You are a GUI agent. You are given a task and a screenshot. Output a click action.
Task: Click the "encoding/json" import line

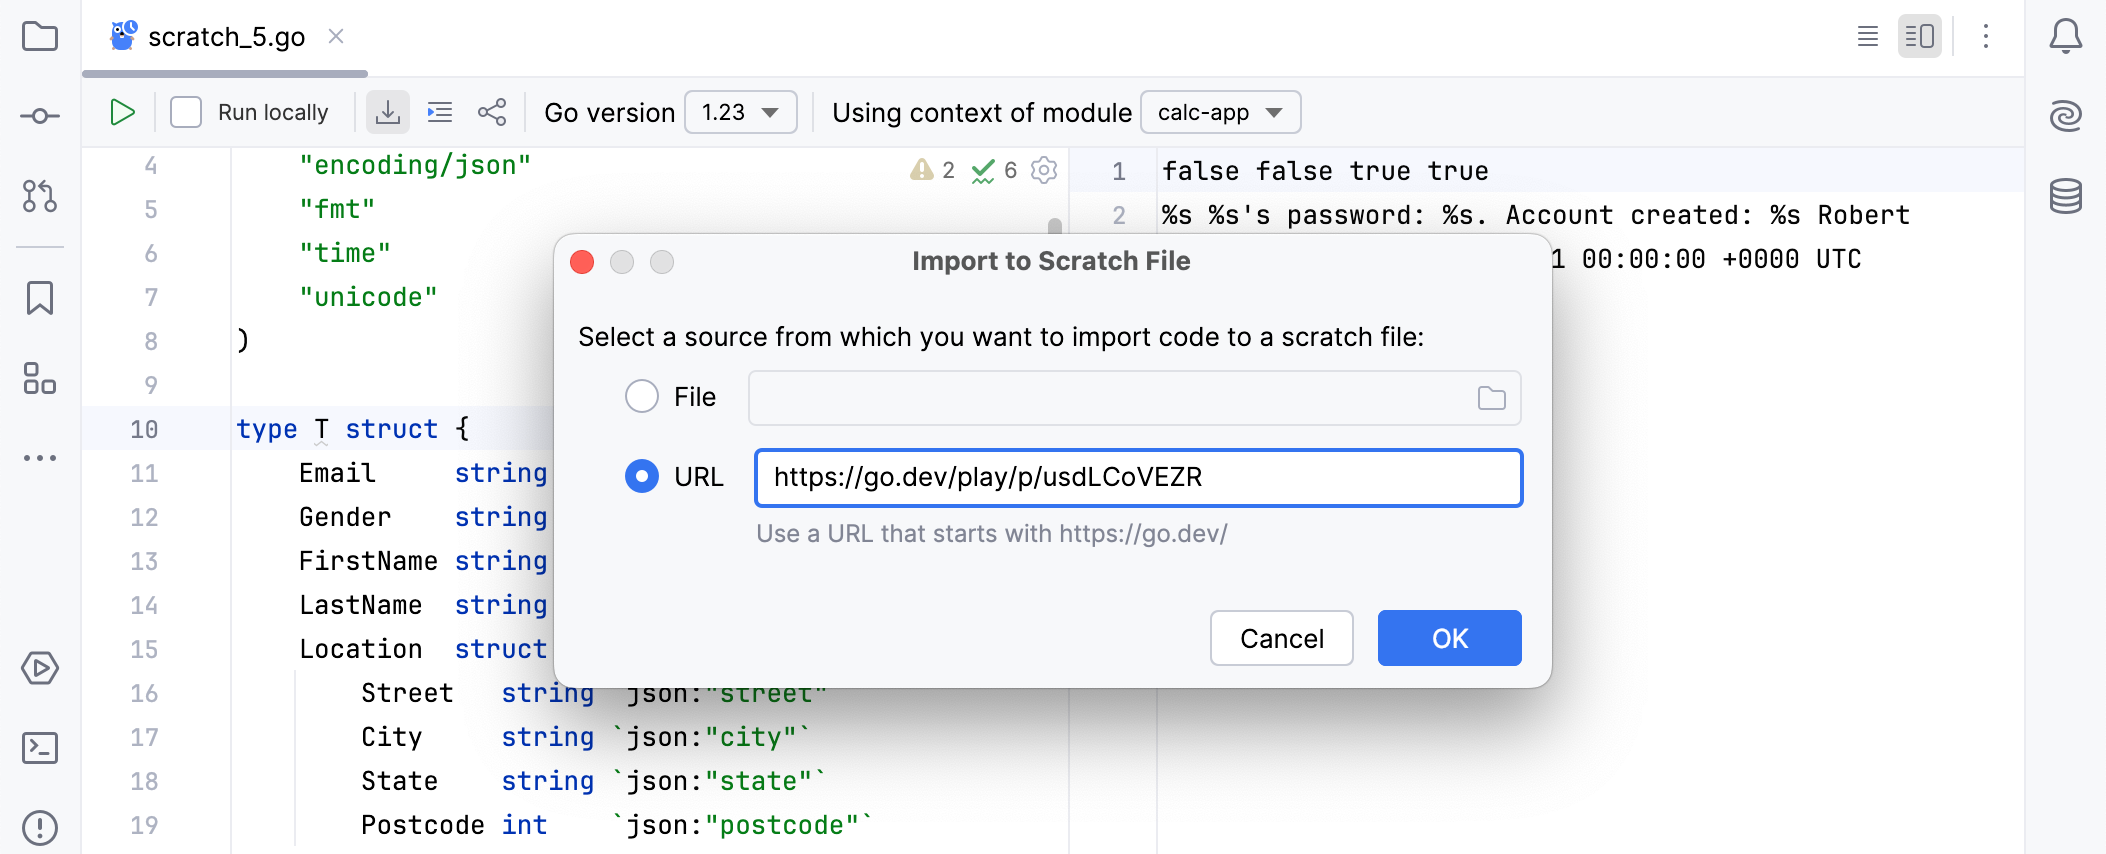pyautogui.click(x=415, y=165)
